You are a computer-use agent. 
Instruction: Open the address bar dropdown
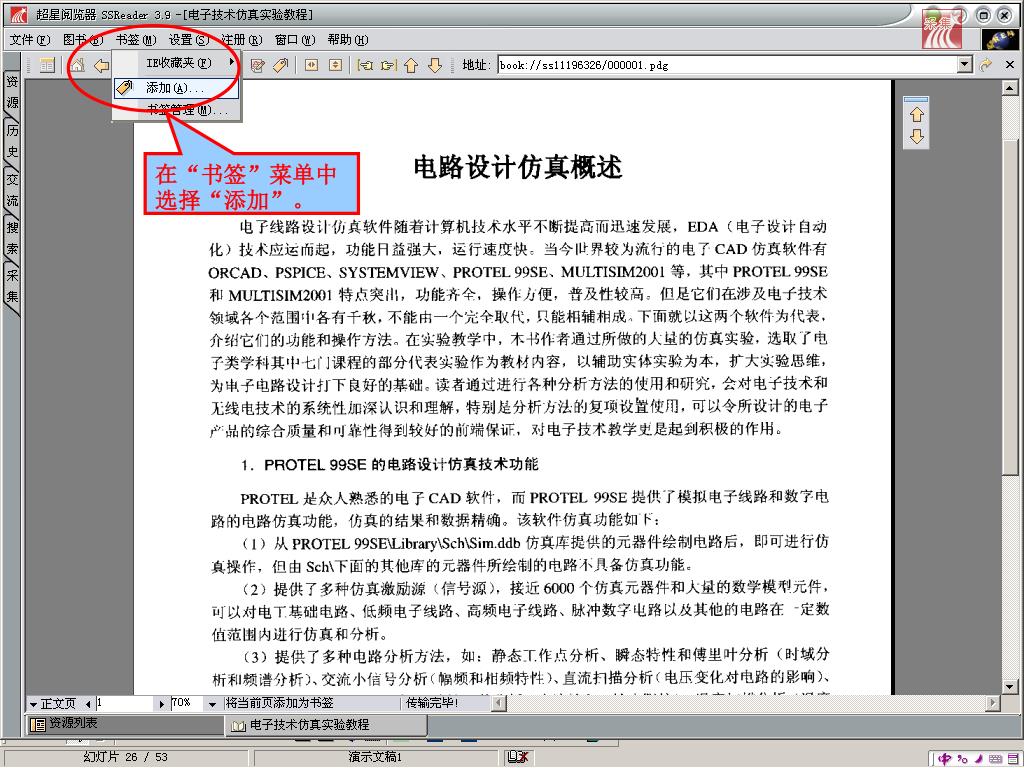[x=965, y=65]
